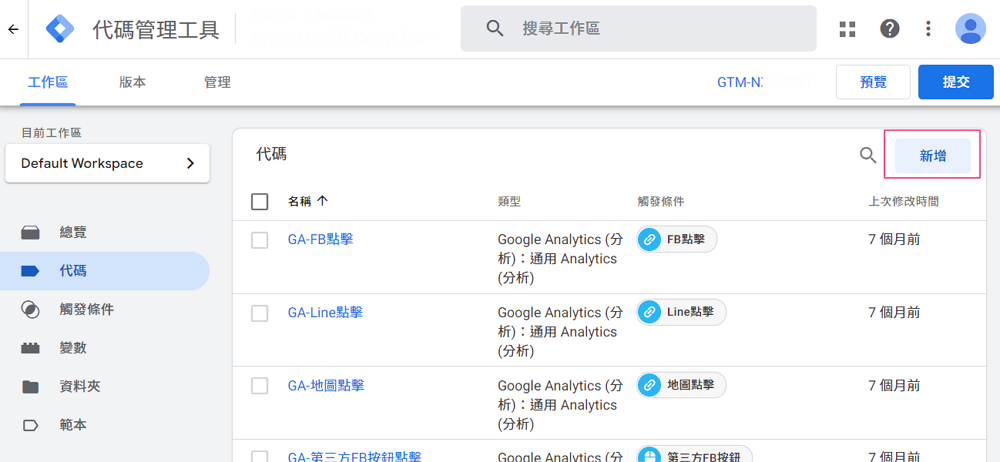The width and height of the screenshot is (1000, 462).
Task: Click 7 個月前 in GA-FB點擊 row
Action: coord(894,240)
